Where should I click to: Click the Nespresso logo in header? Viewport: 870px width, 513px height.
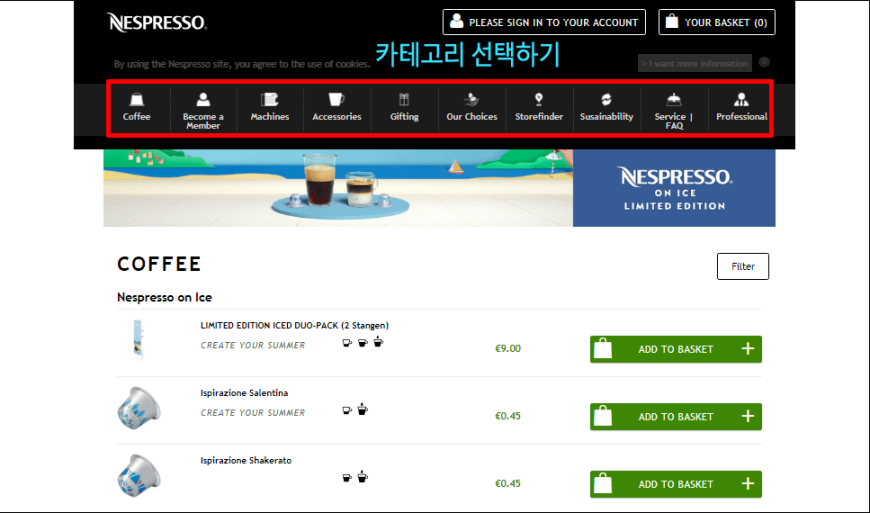coord(157,23)
